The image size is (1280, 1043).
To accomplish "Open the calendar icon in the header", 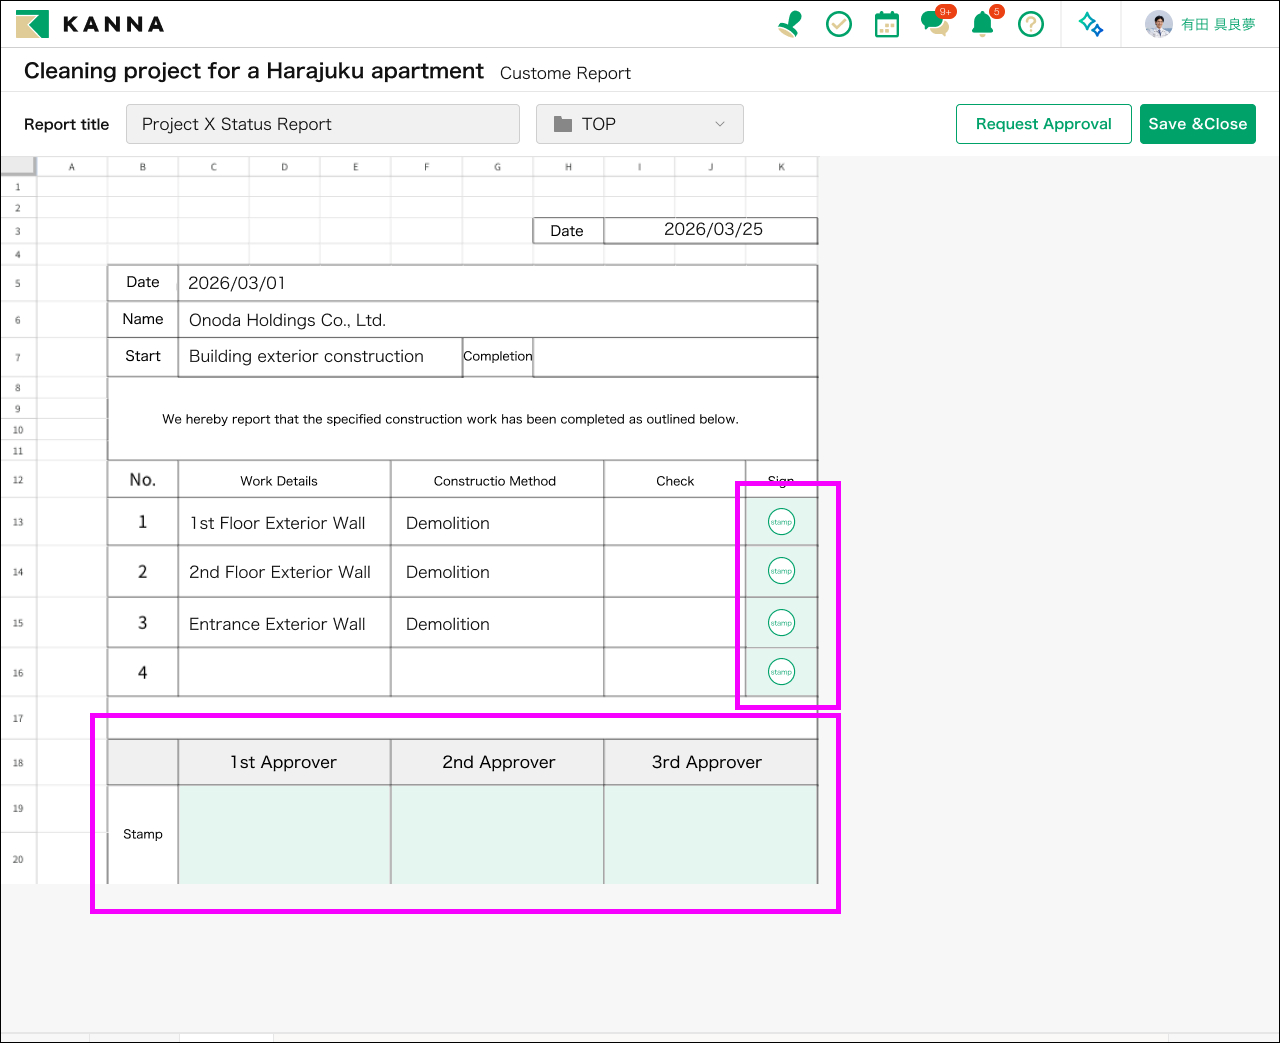I will [x=887, y=24].
